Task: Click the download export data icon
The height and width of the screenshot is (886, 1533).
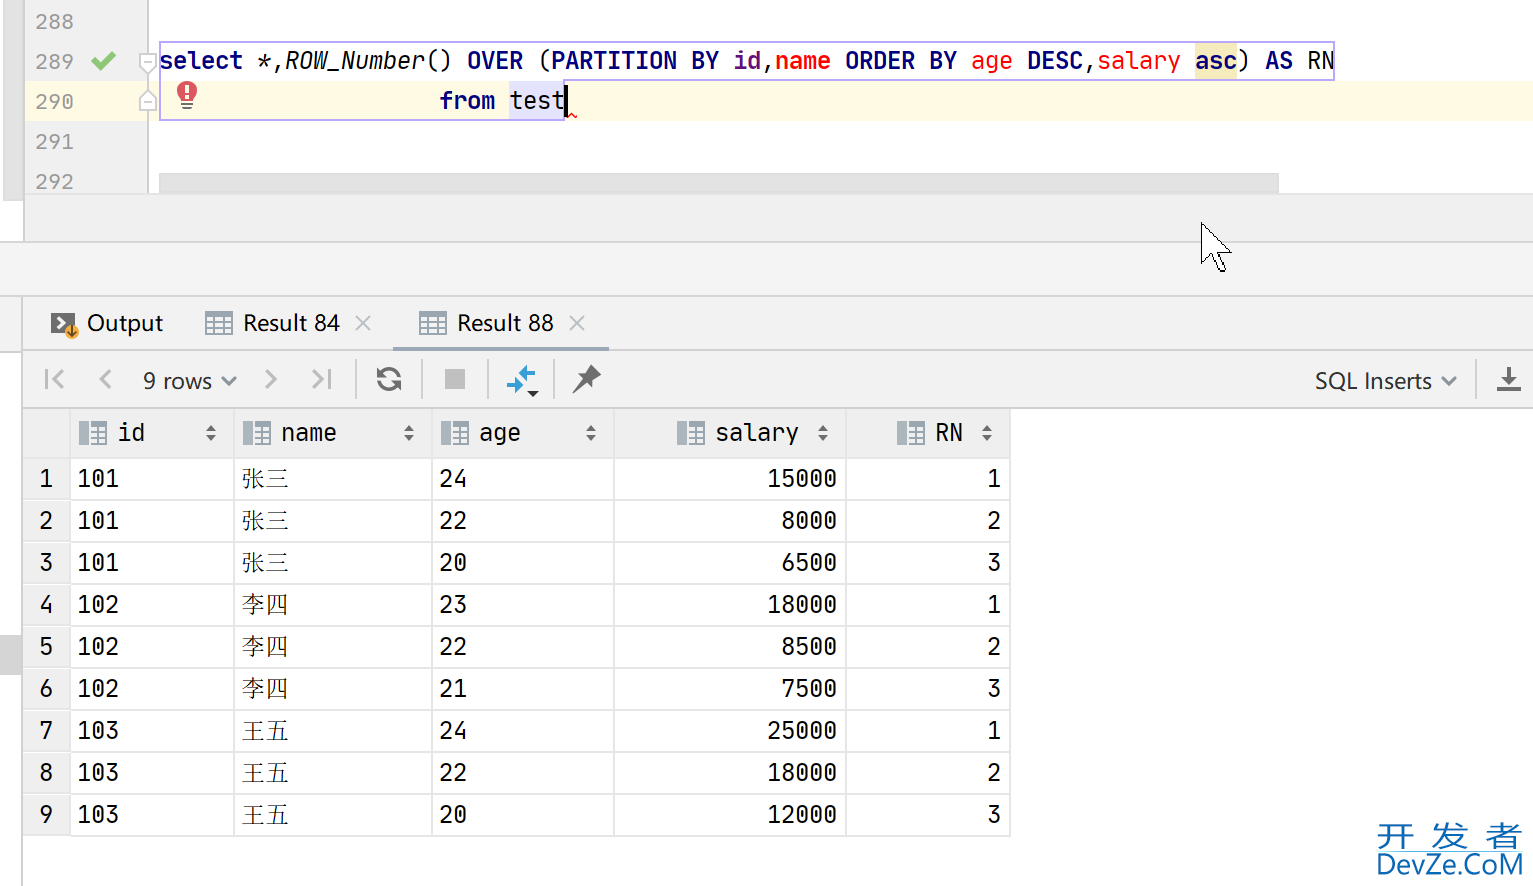Action: click(x=1509, y=380)
